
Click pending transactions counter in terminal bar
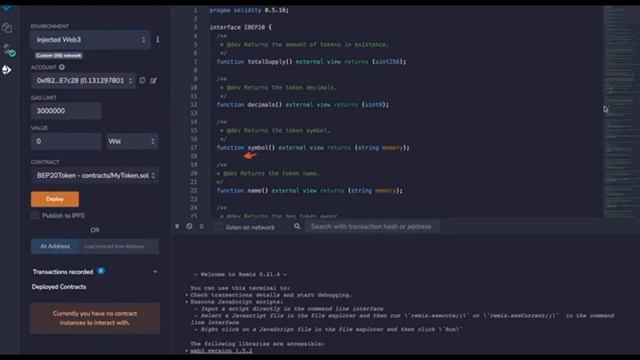(201, 227)
